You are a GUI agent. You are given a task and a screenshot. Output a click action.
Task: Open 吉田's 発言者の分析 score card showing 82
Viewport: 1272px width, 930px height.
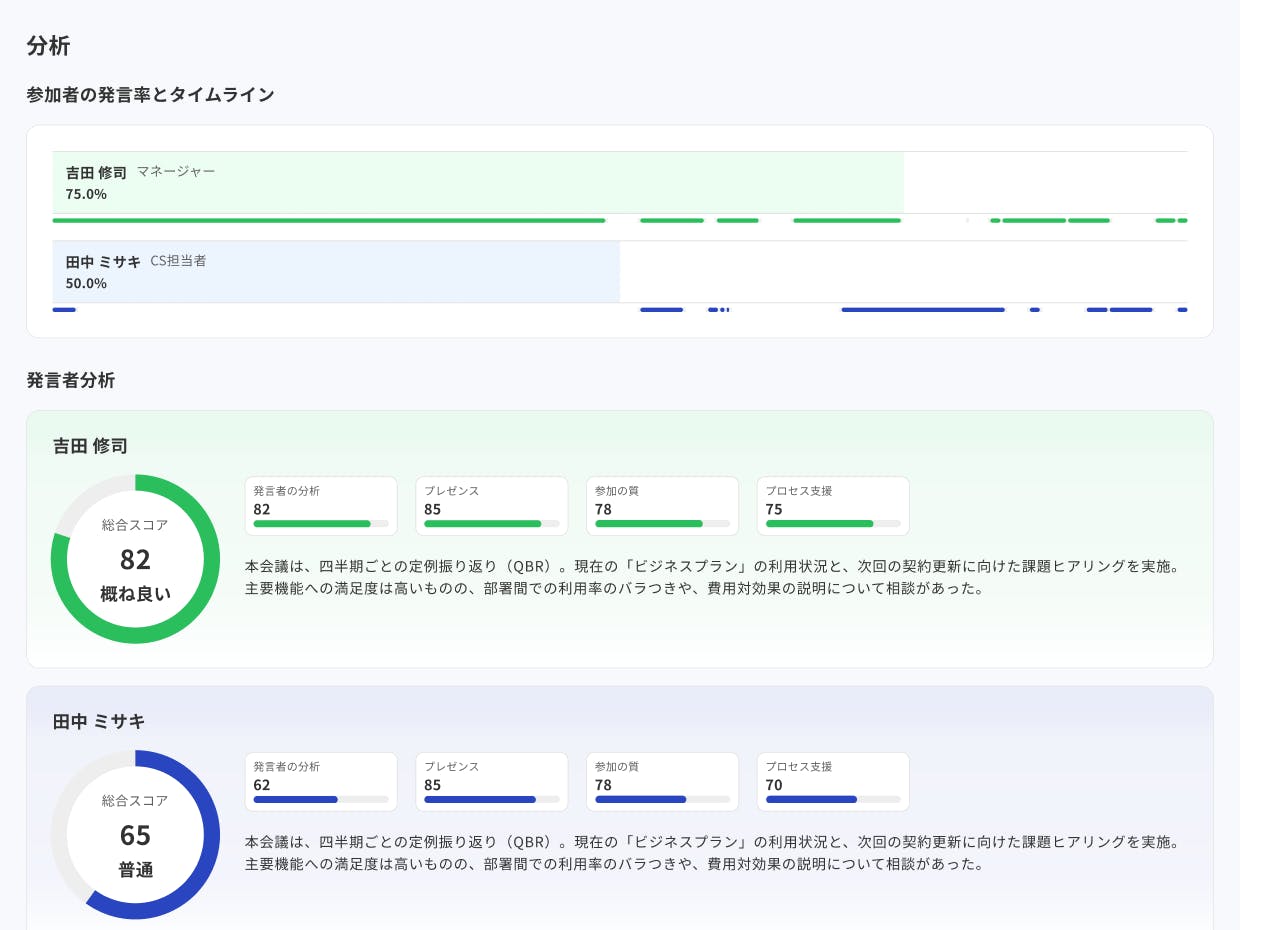(x=321, y=505)
